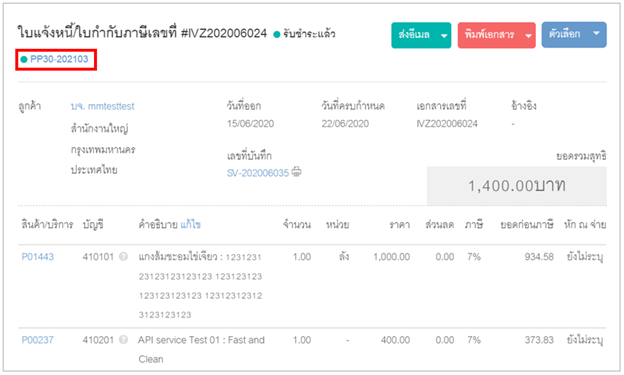Open product P00237
This screenshot has height=375, width=624.
(x=37, y=340)
